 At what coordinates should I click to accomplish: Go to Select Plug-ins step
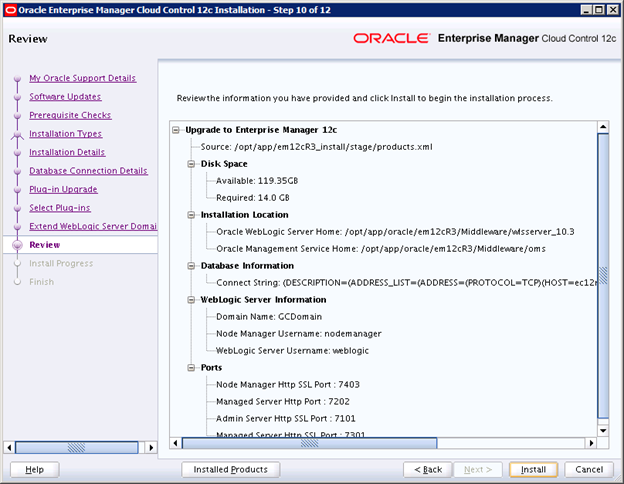click(x=60, y=208)
